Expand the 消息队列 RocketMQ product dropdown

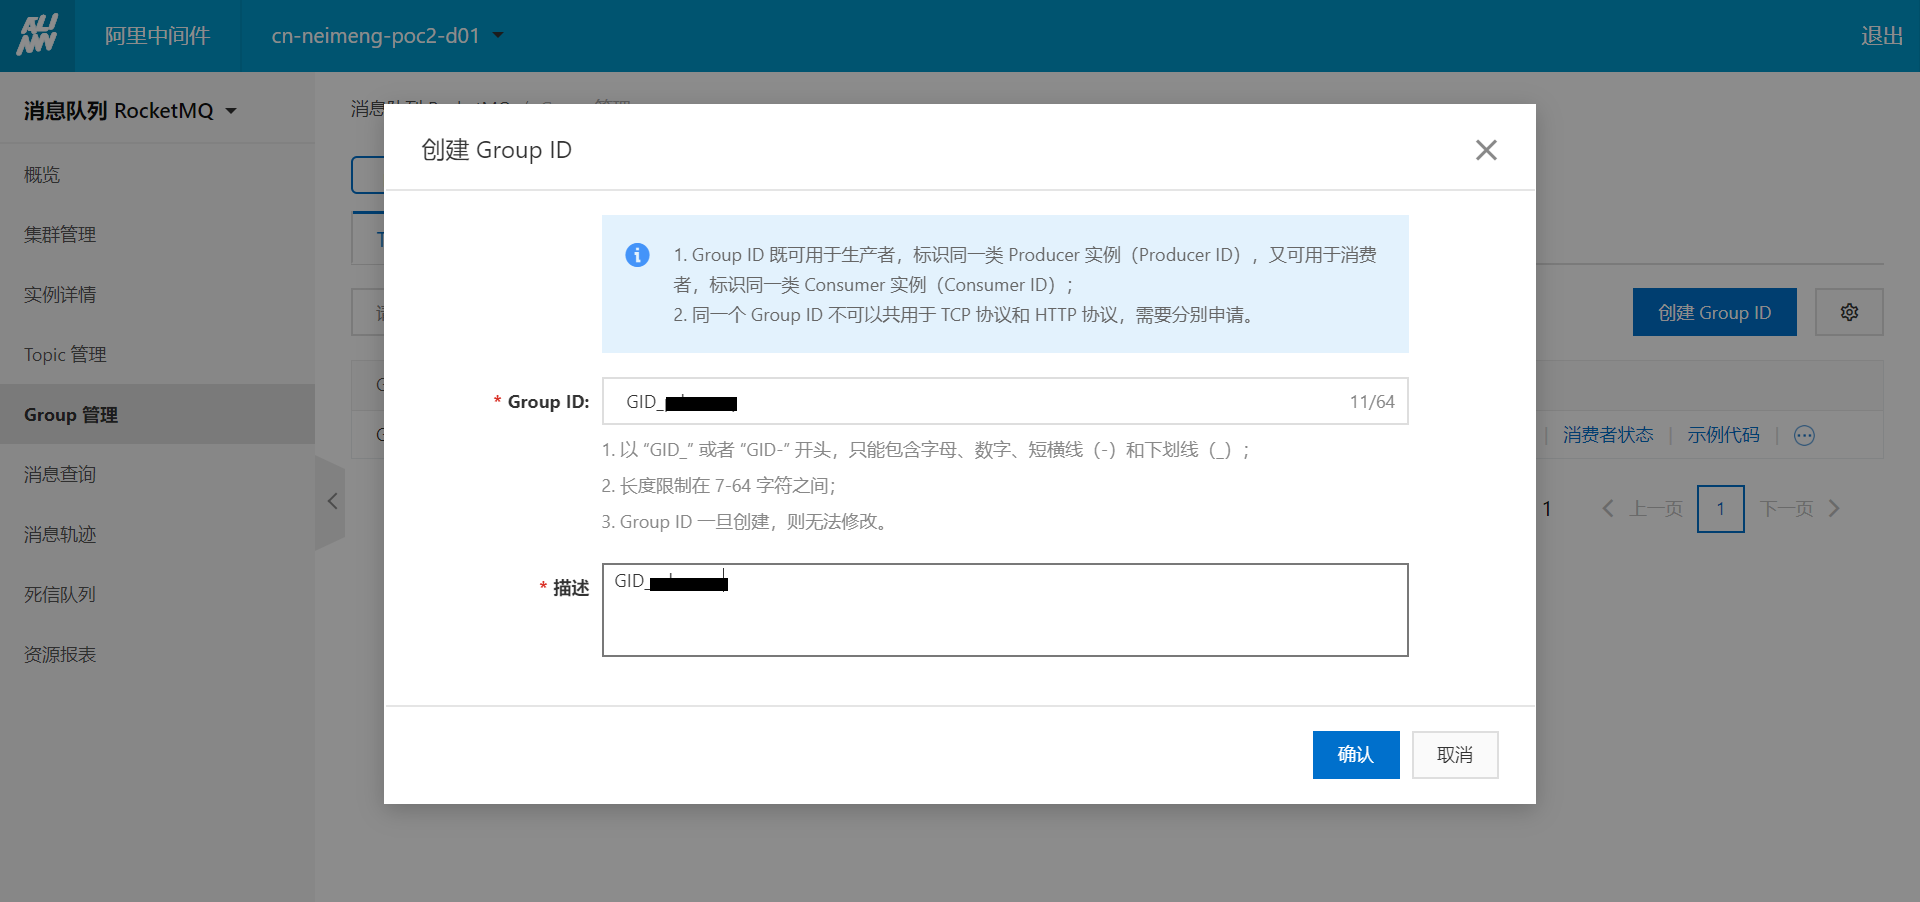click(x=130, y=110)
